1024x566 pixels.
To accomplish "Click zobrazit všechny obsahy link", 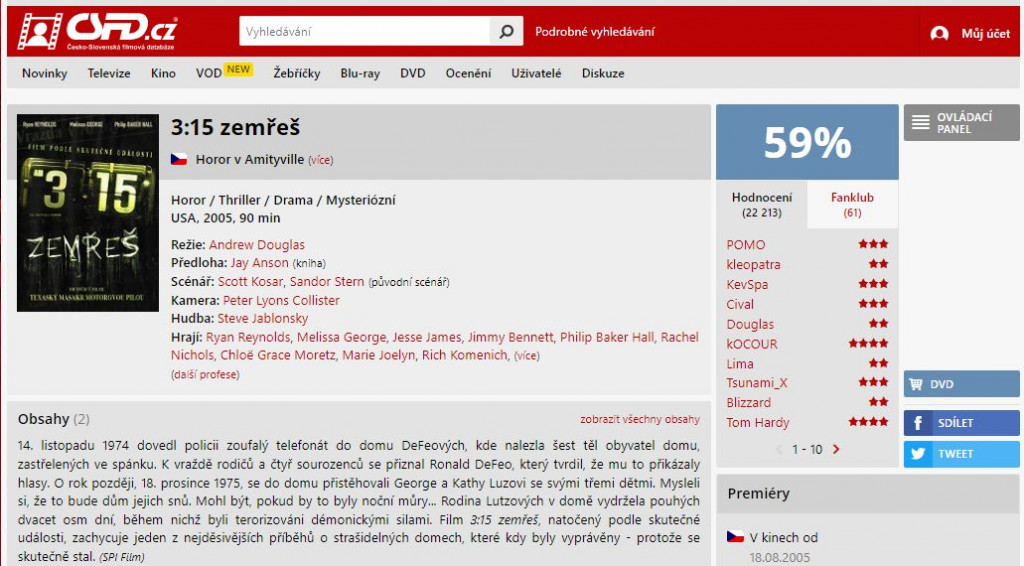I will 640,419.
